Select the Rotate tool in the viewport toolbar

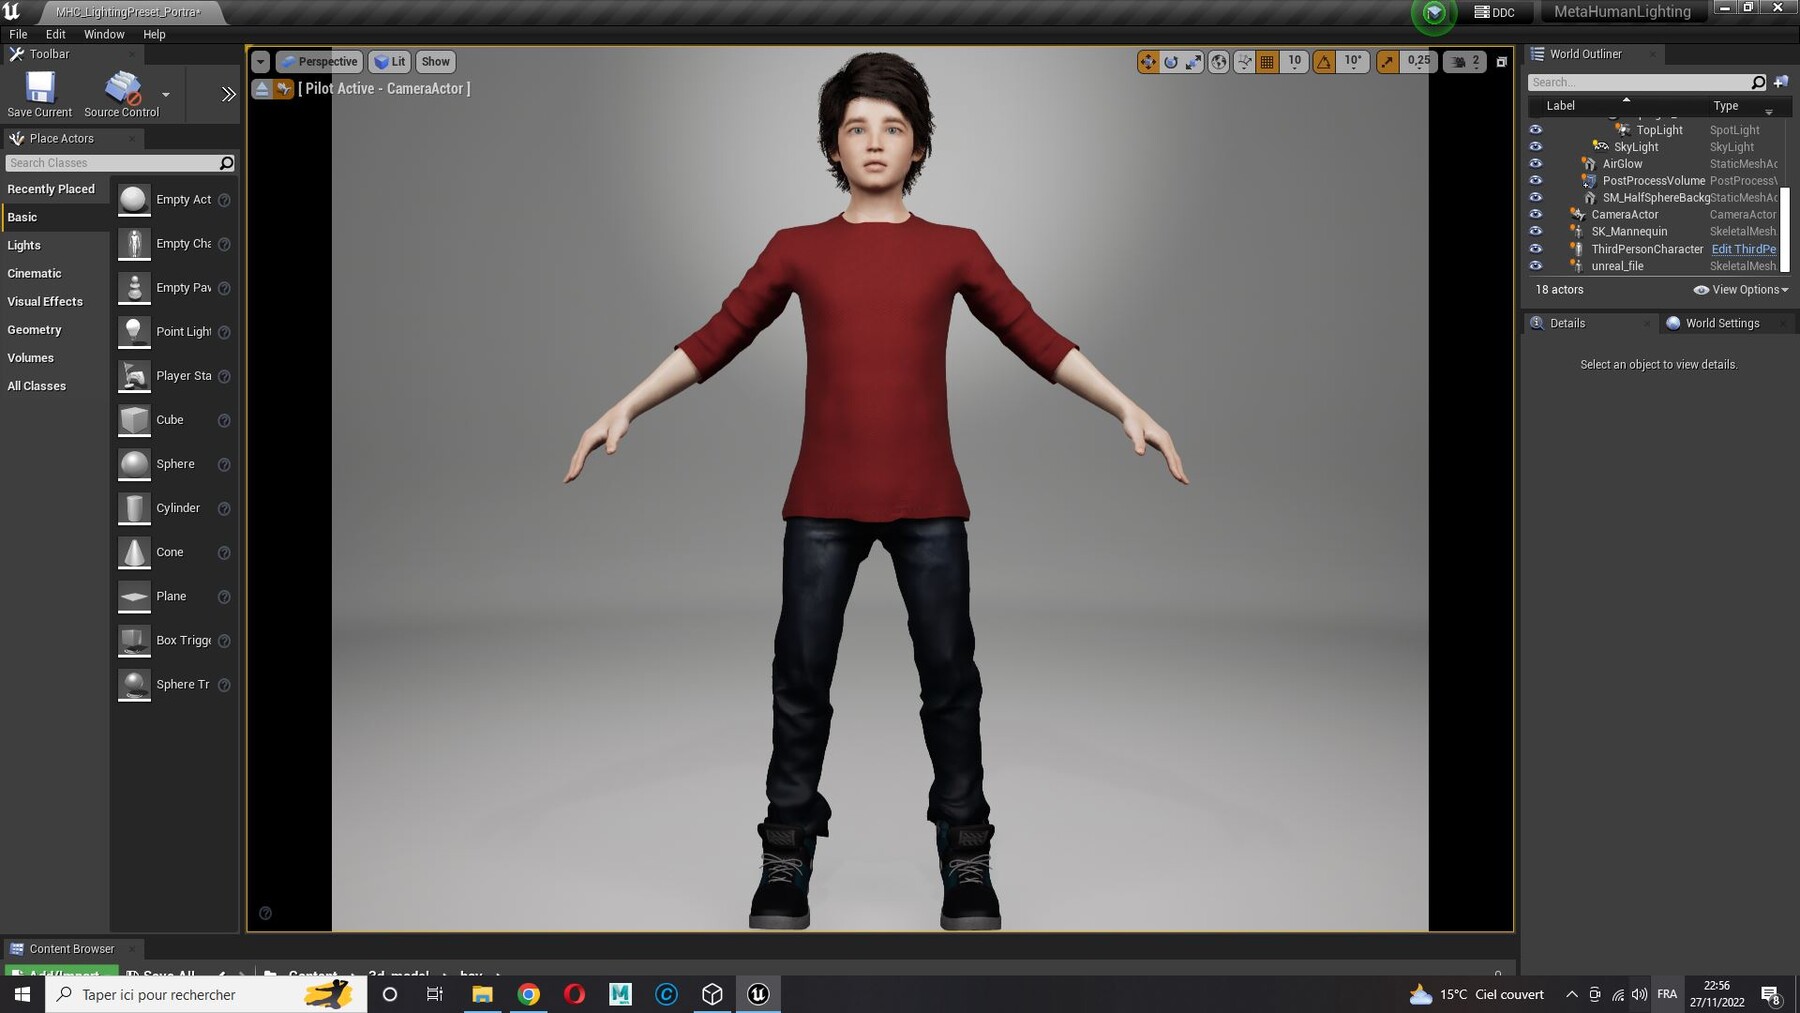point(1171,61)
